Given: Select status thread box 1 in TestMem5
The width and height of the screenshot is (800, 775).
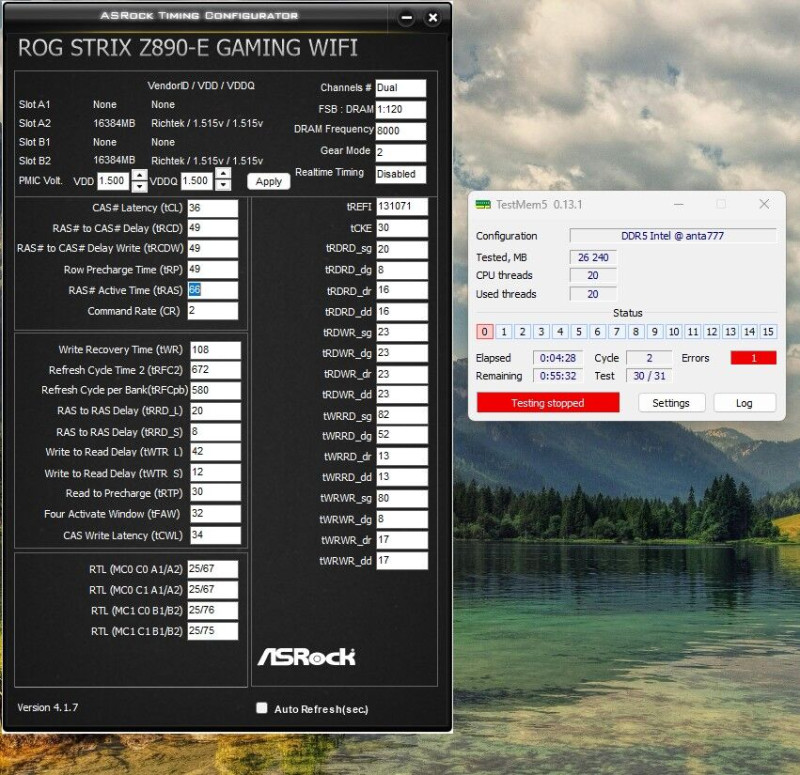Looking at the screenshot, I should 504,332.
